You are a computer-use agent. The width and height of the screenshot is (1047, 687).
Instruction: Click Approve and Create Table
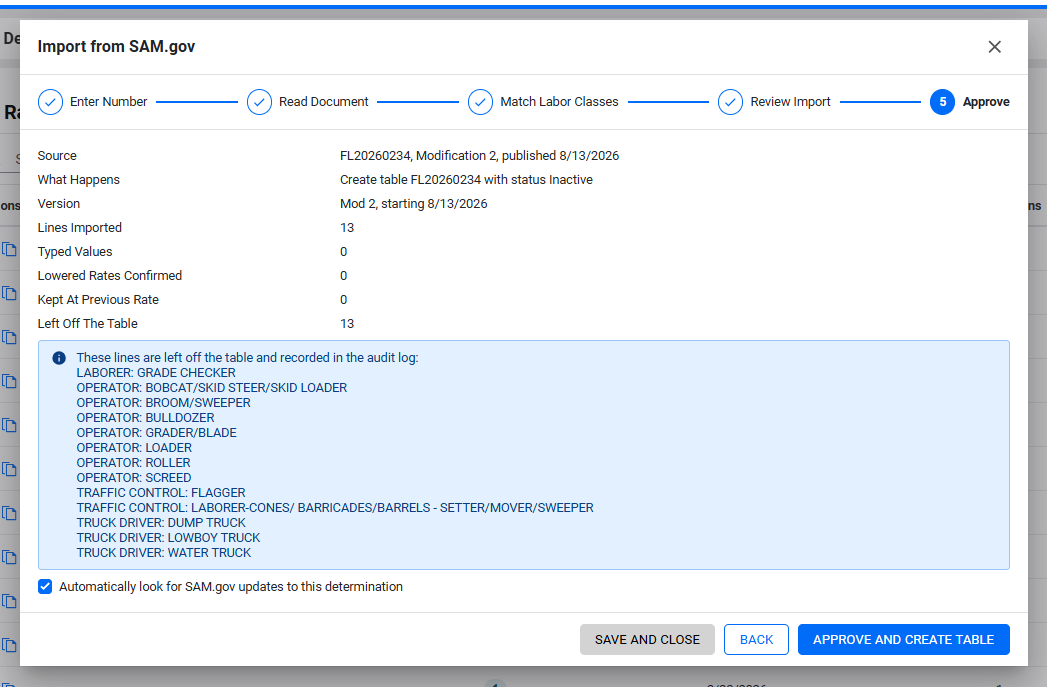pos(903,640)
